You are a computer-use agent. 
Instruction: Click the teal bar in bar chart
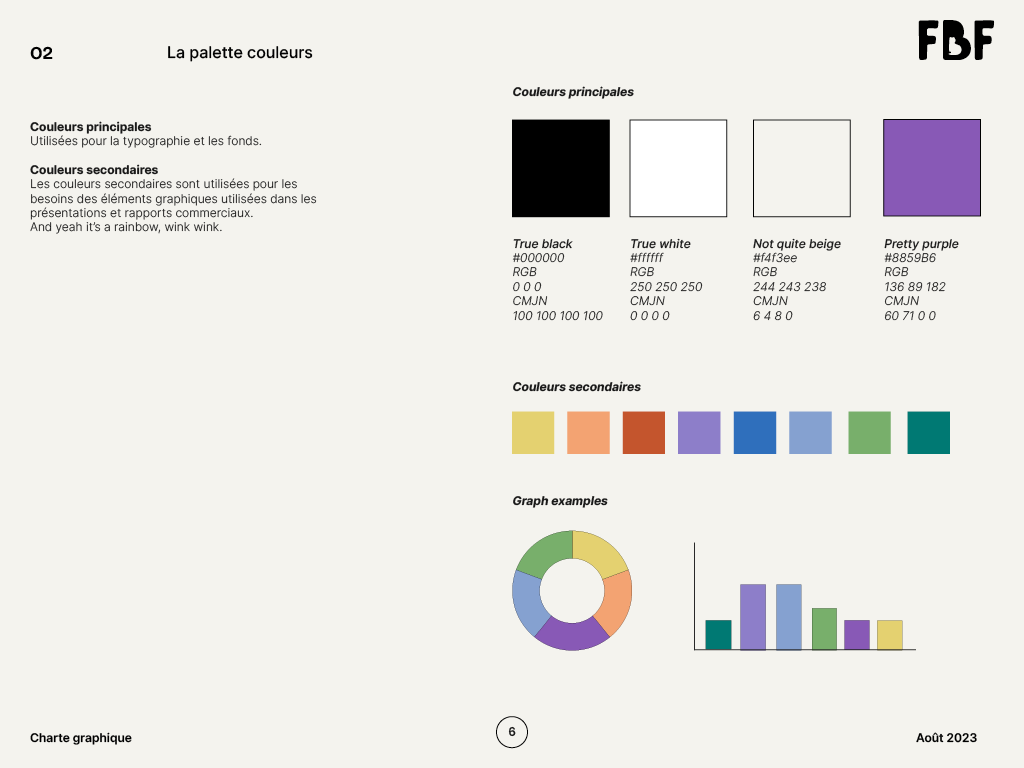(x=718, y=635)
